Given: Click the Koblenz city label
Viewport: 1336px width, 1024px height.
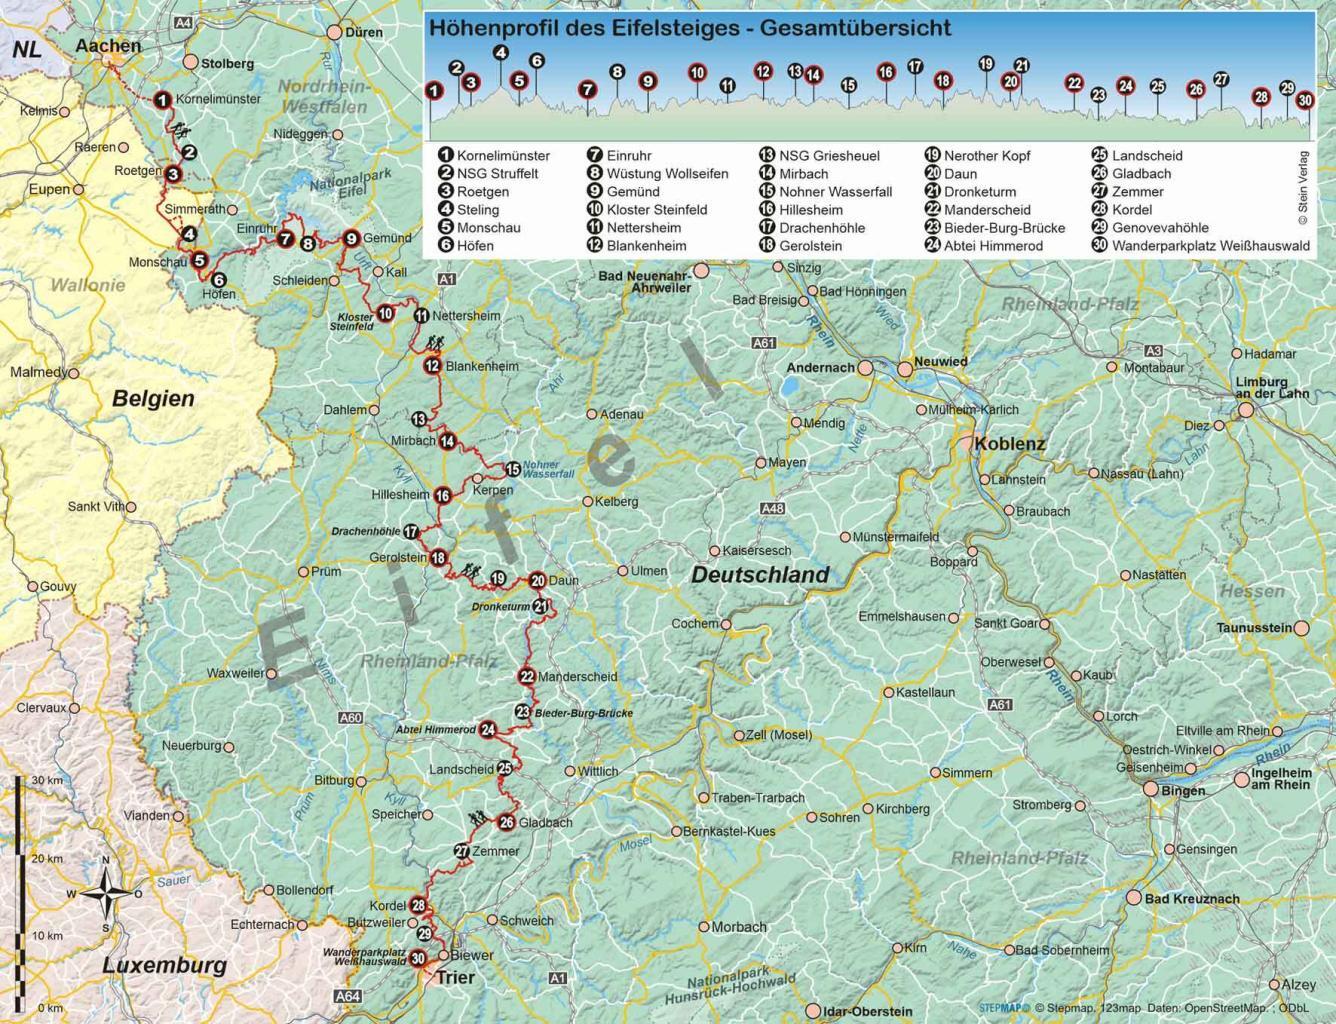Looking at the screenshot, I should coord(1010,444).
